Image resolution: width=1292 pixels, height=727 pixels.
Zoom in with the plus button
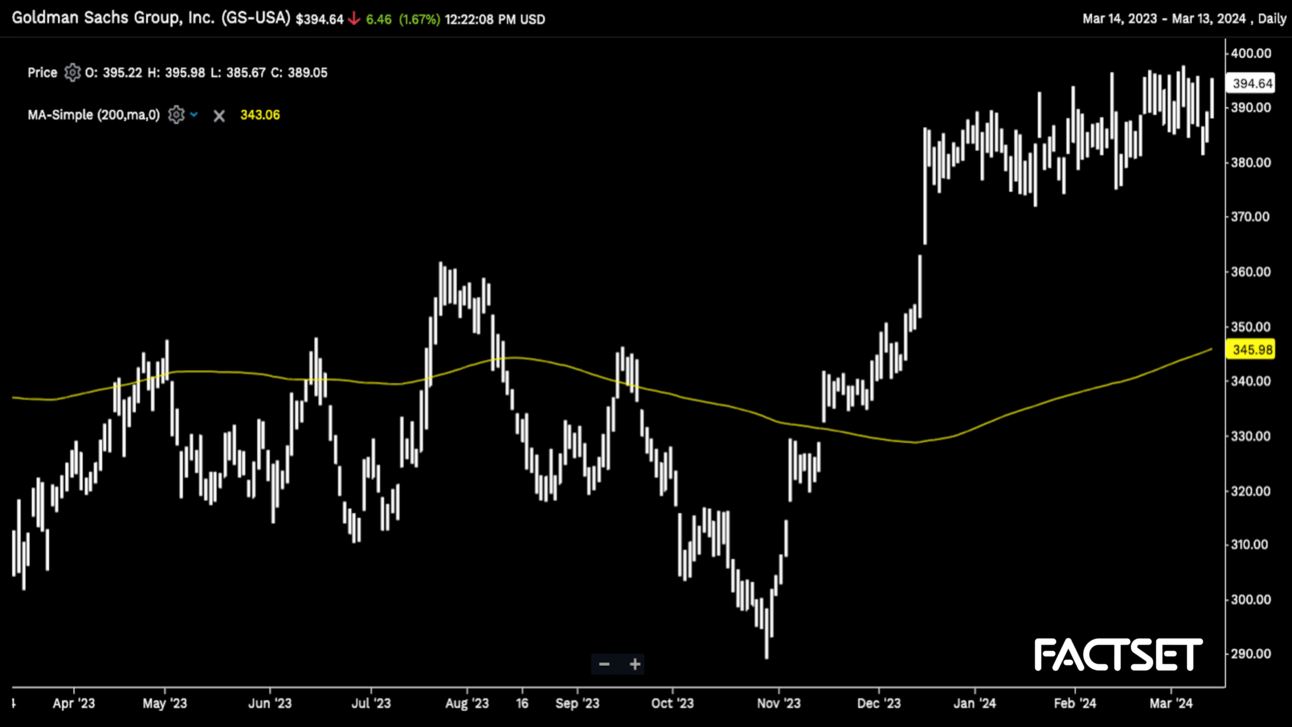tap(634, 664)
